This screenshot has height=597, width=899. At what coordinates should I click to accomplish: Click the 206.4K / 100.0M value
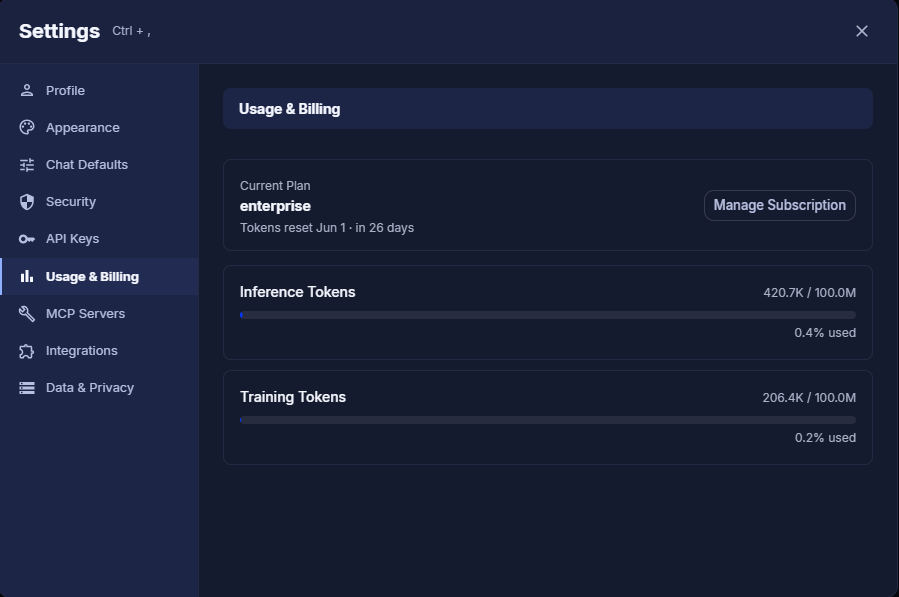[809, 397]
